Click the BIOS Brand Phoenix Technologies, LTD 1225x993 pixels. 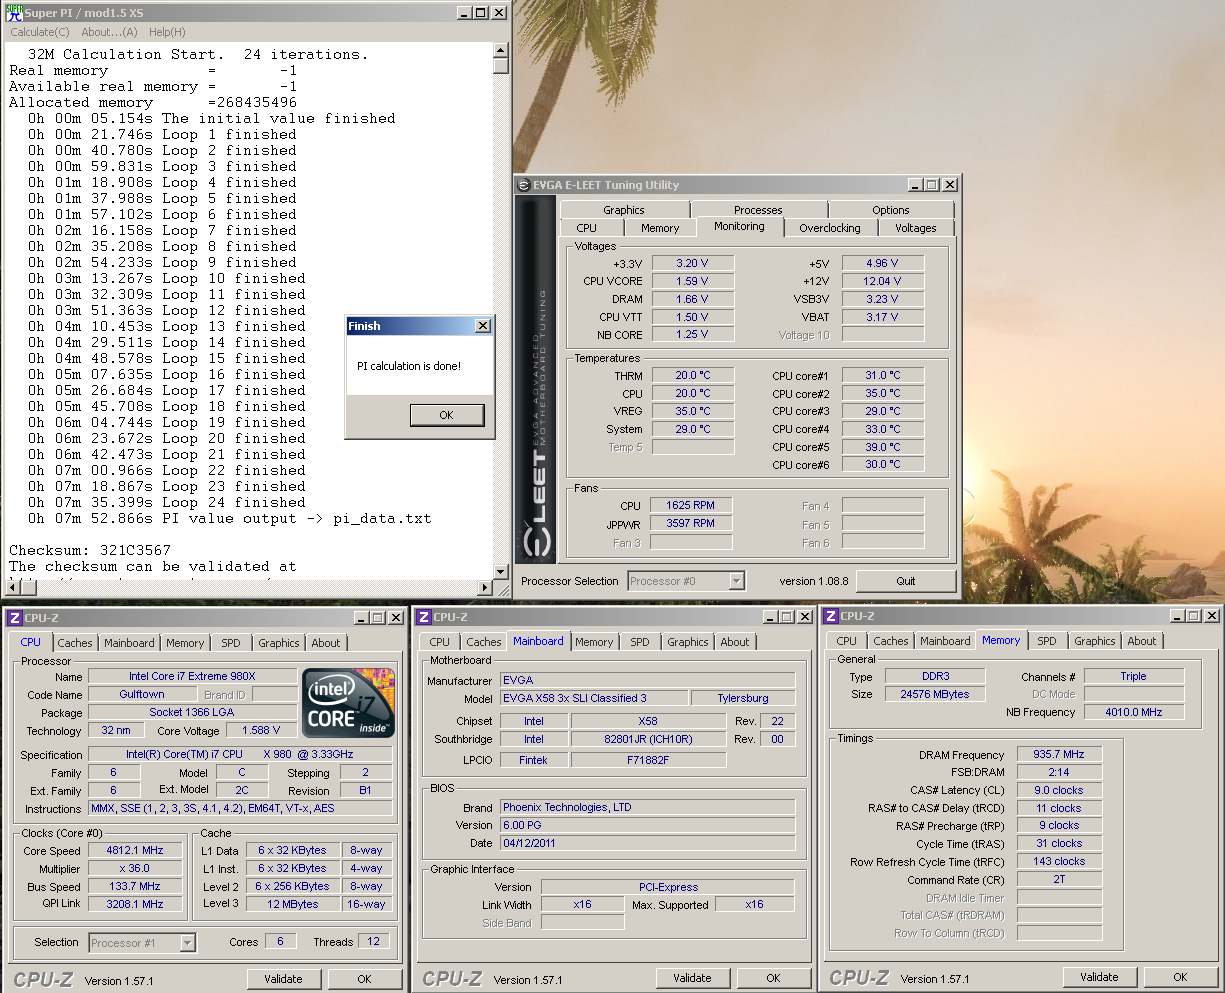click(x=648, y=807)
